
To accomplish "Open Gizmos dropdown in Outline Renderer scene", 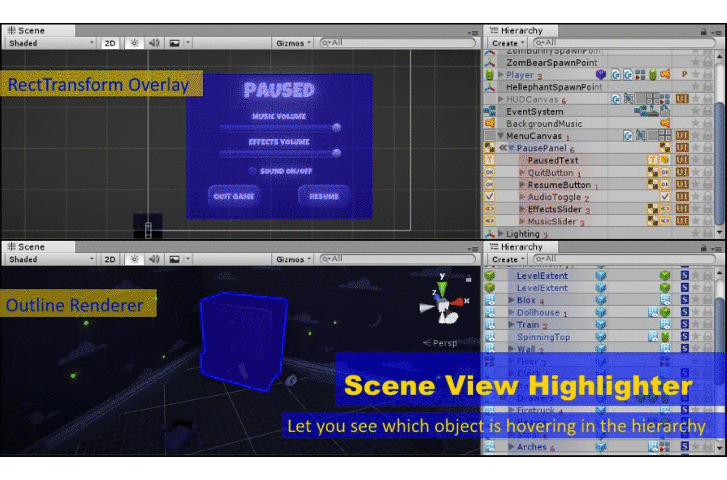I will 293,259.
